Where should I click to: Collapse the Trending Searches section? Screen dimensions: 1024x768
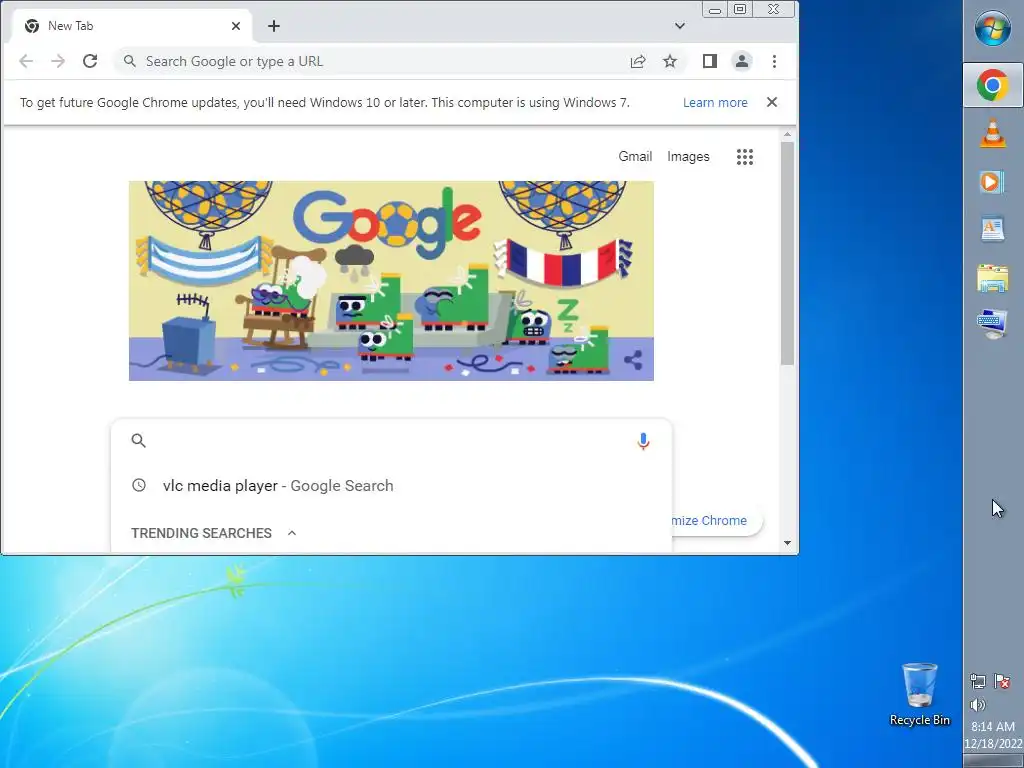click(292, 533)
